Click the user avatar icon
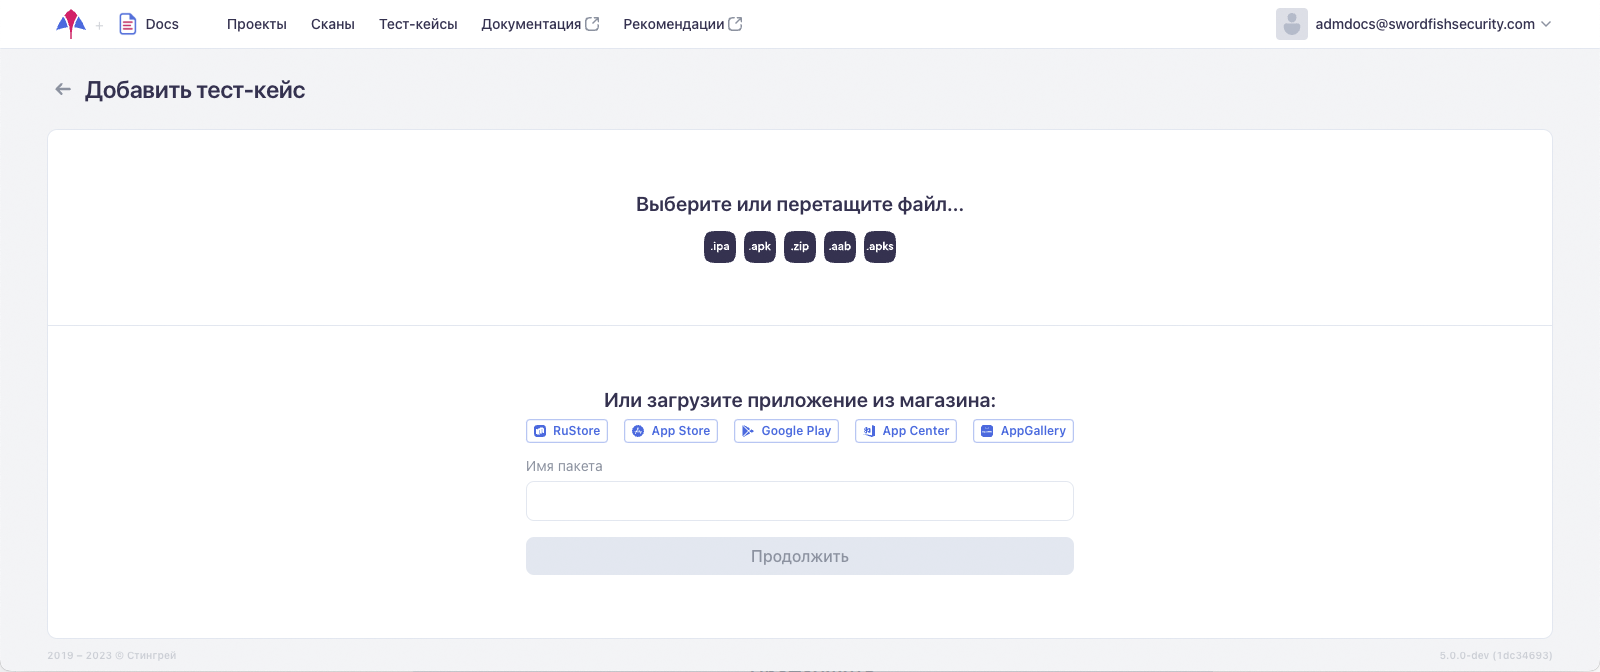This screenshot has width=1600, height=672. tap(1291, 24)
